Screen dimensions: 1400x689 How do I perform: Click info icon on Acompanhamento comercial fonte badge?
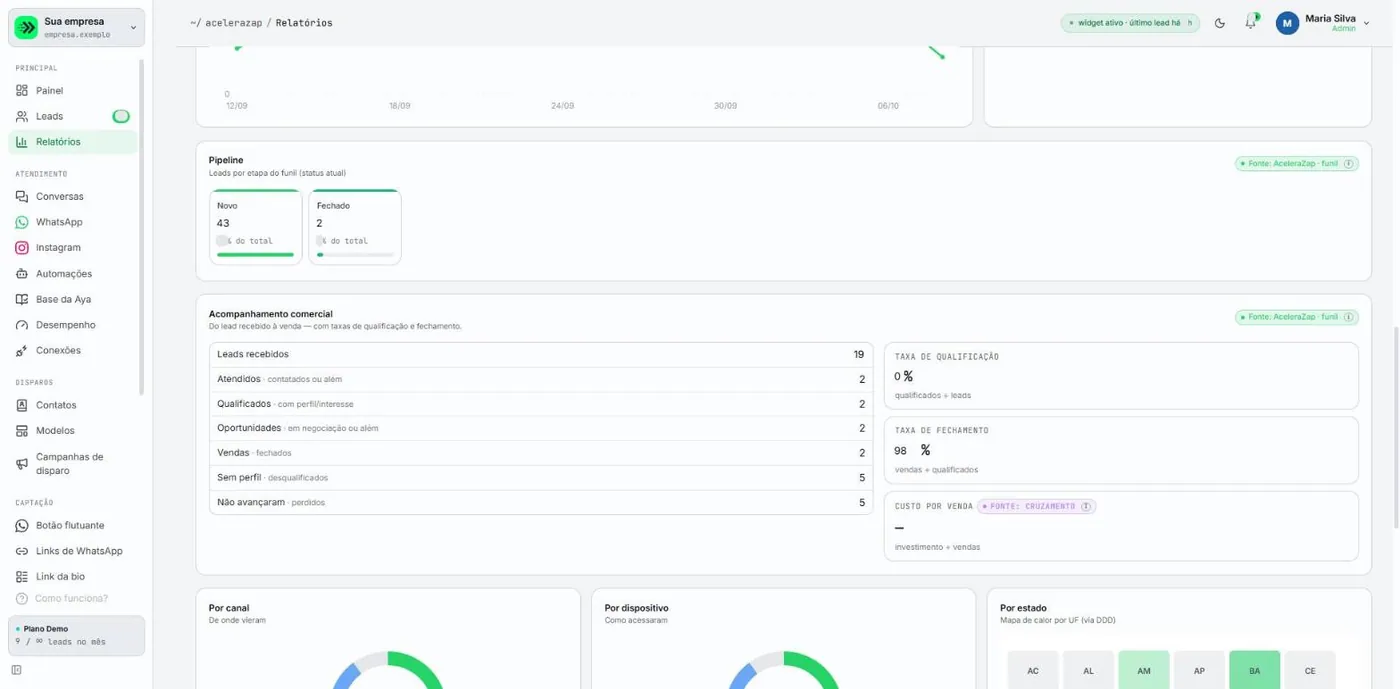click(x=1348, y=317)
